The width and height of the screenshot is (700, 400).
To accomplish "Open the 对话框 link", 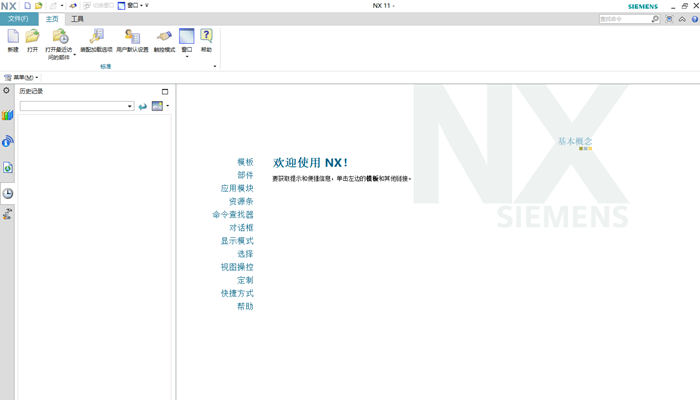I will tap(241, 228).
